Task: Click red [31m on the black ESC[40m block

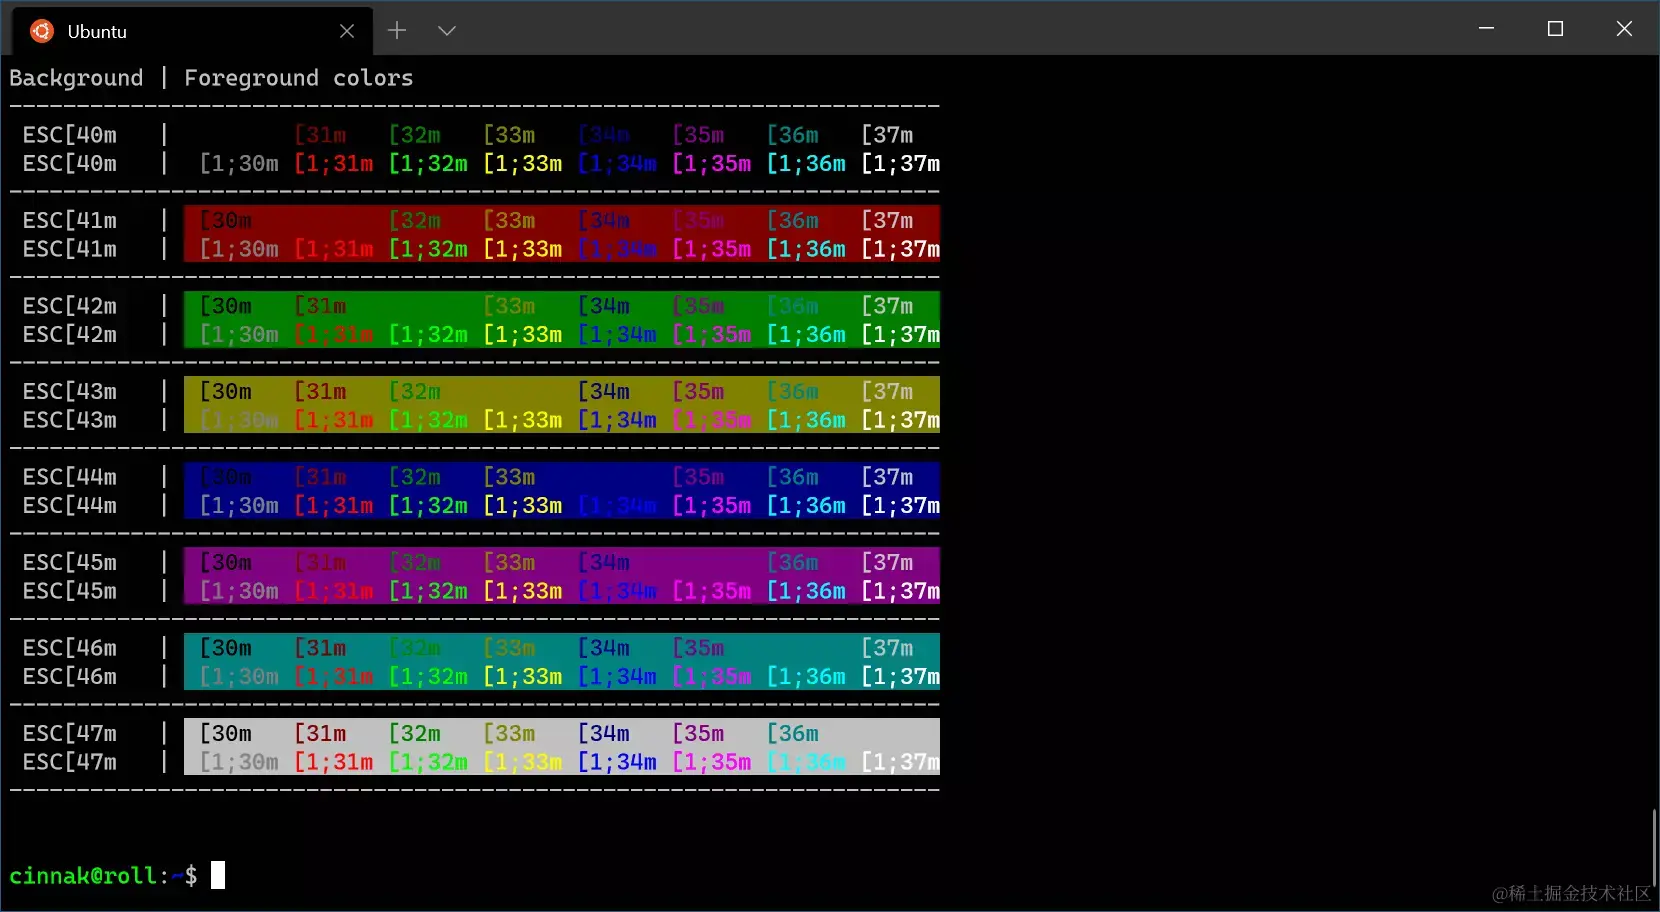Action: point(320,135)
